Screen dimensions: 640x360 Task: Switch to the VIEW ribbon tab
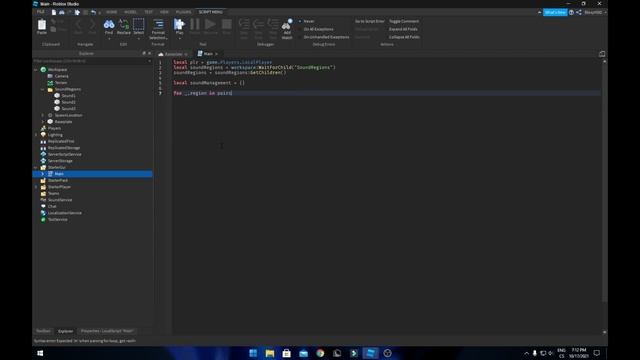(x=164, y=12)
